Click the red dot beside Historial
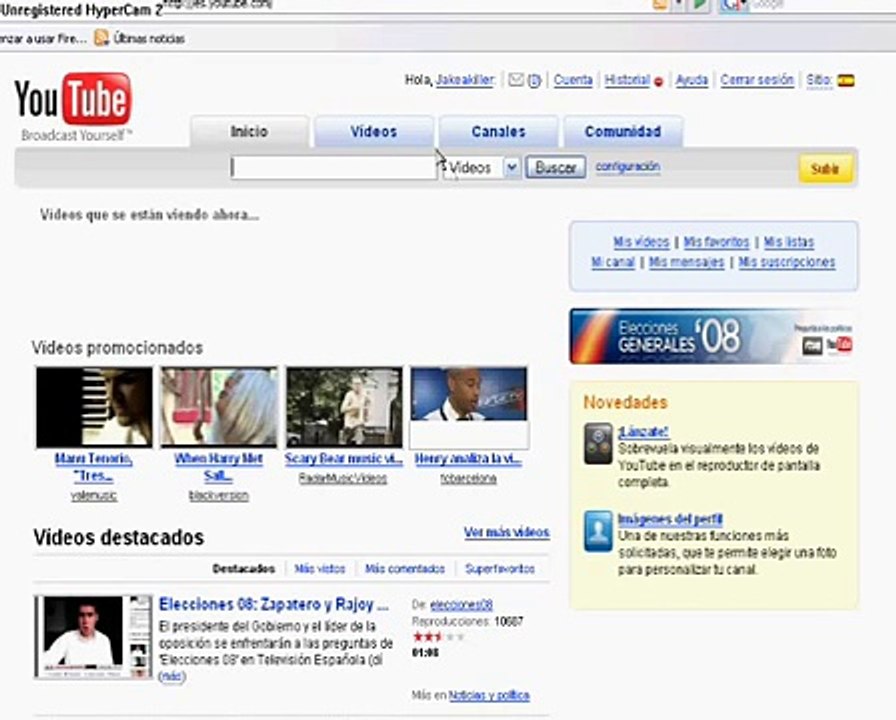Image resolution: width=896 pixels, height=720 pixels. (658, 82)
